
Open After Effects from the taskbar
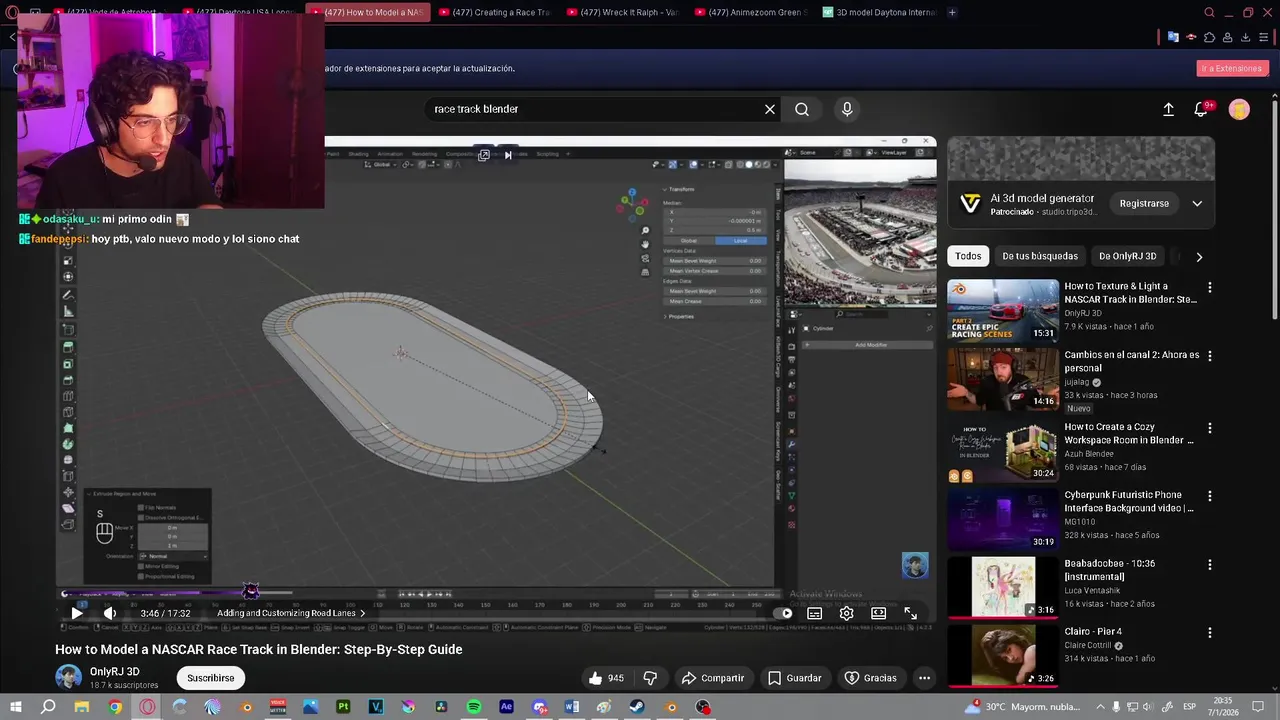pos(506,707)
